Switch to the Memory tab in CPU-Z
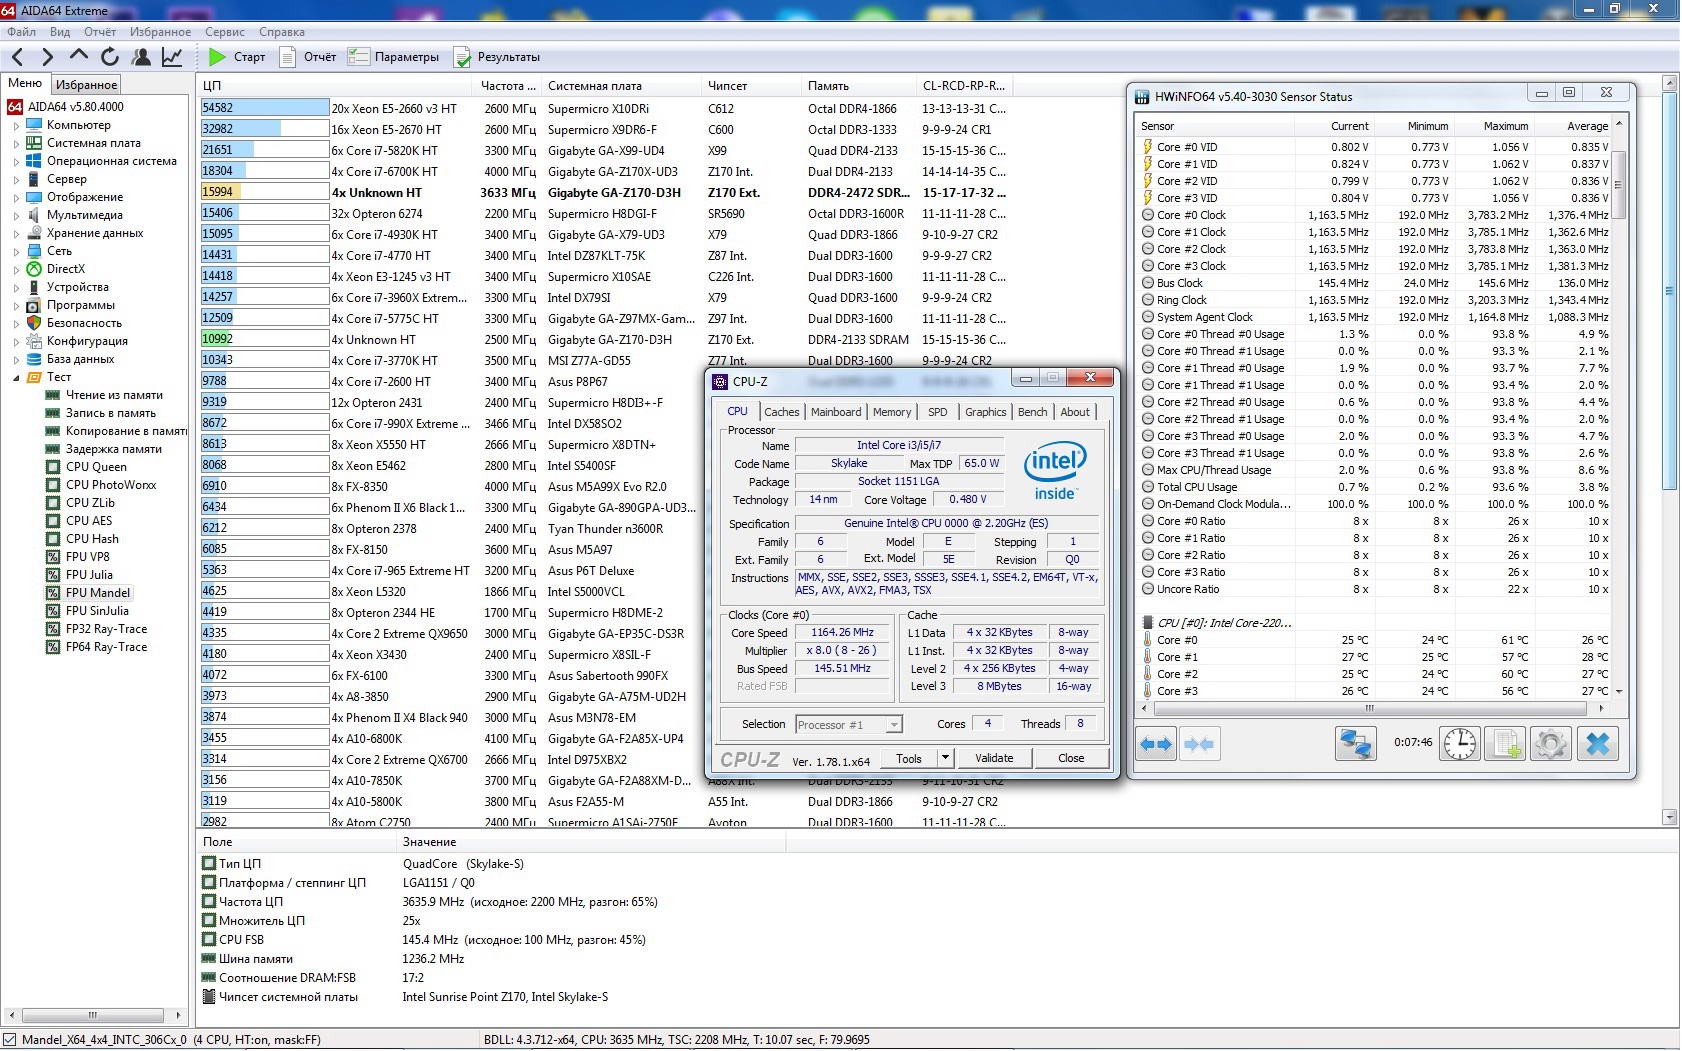1682x1051 pixels. click(x=891, y=412)
